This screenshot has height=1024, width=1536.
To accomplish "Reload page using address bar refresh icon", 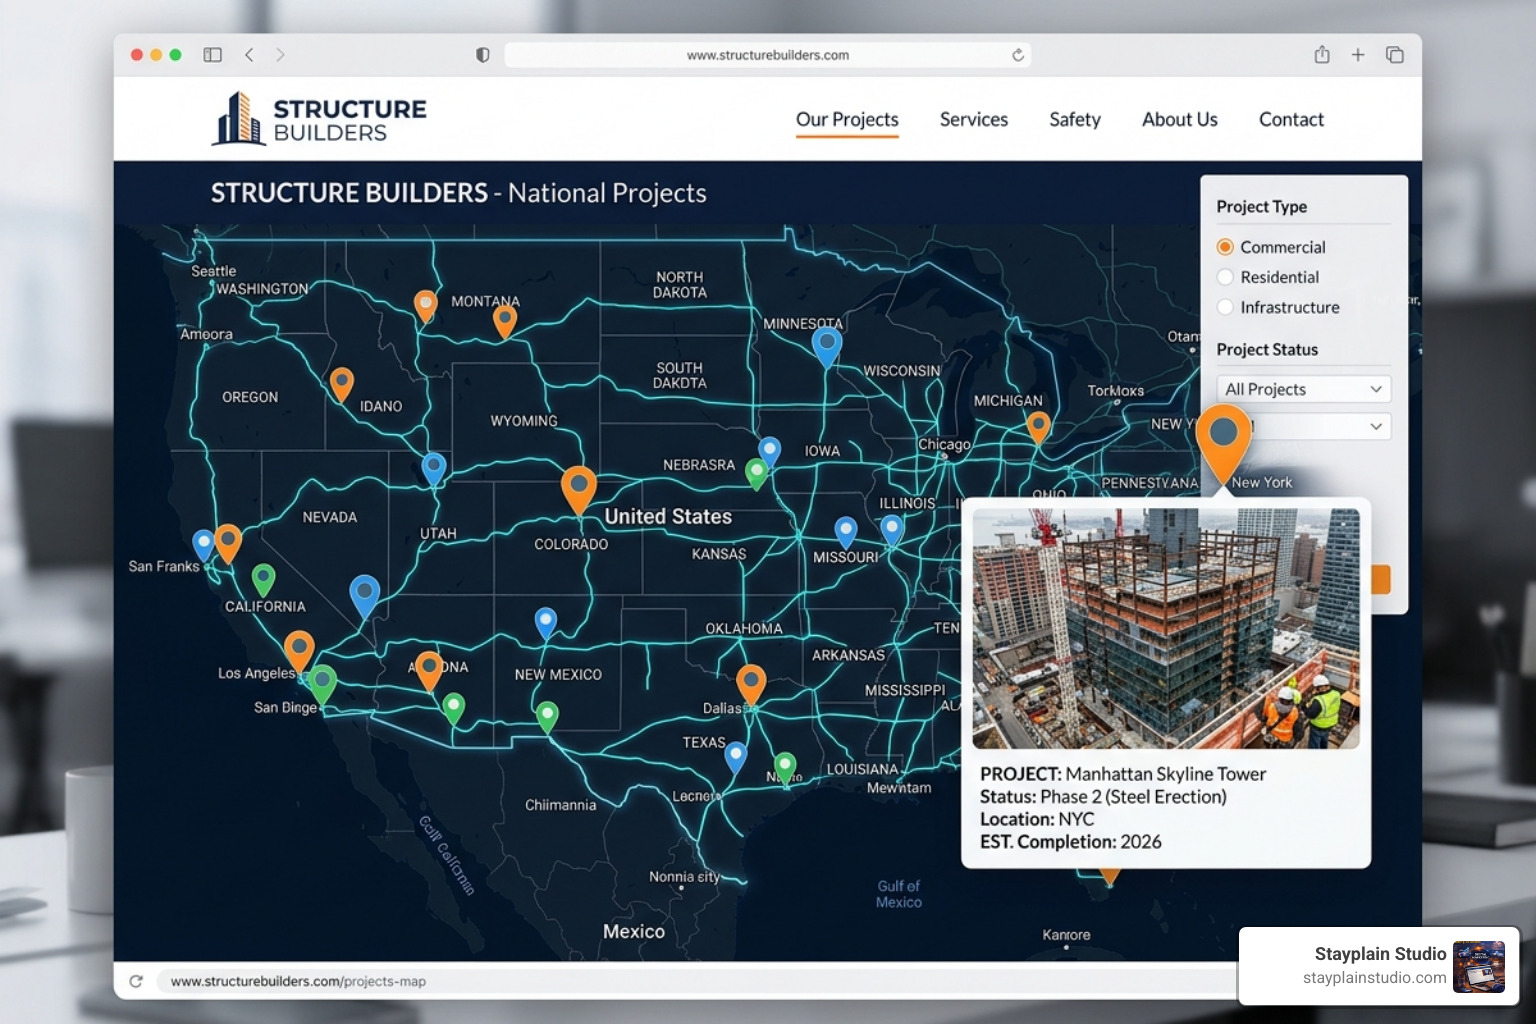I will tap(1018, 55).
